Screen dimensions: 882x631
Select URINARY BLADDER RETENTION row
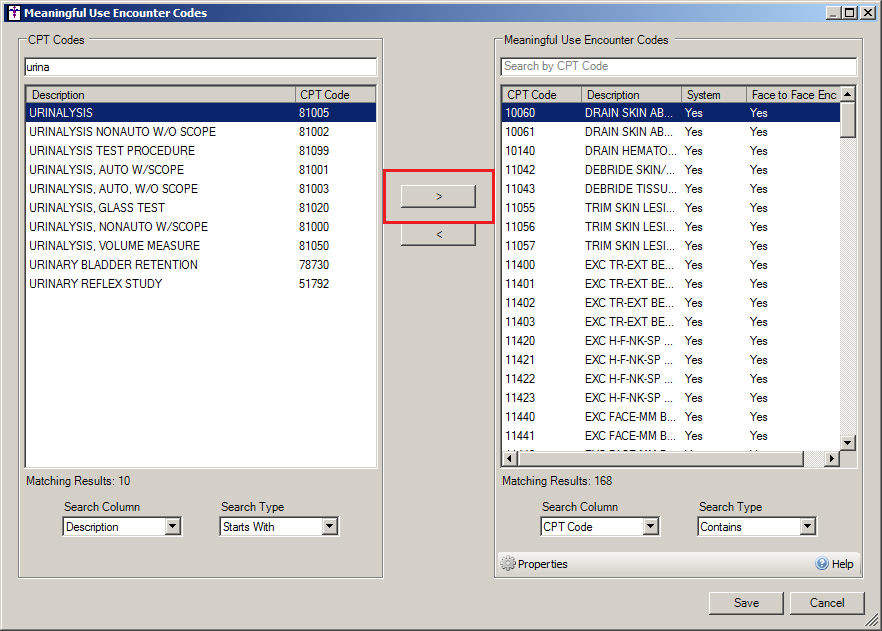(201, 265)
